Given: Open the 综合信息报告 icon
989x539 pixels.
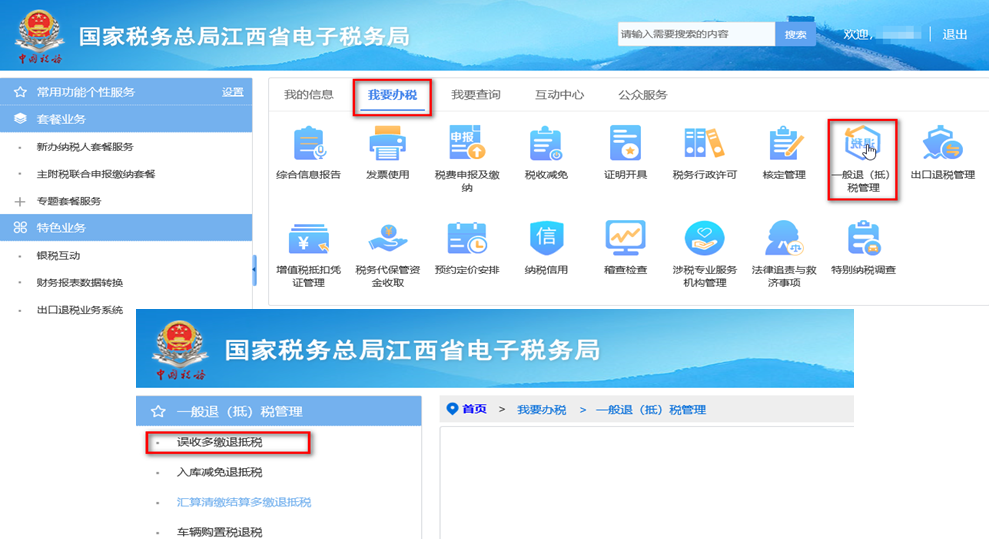Looking at the screenshot, I should point(308,146).
